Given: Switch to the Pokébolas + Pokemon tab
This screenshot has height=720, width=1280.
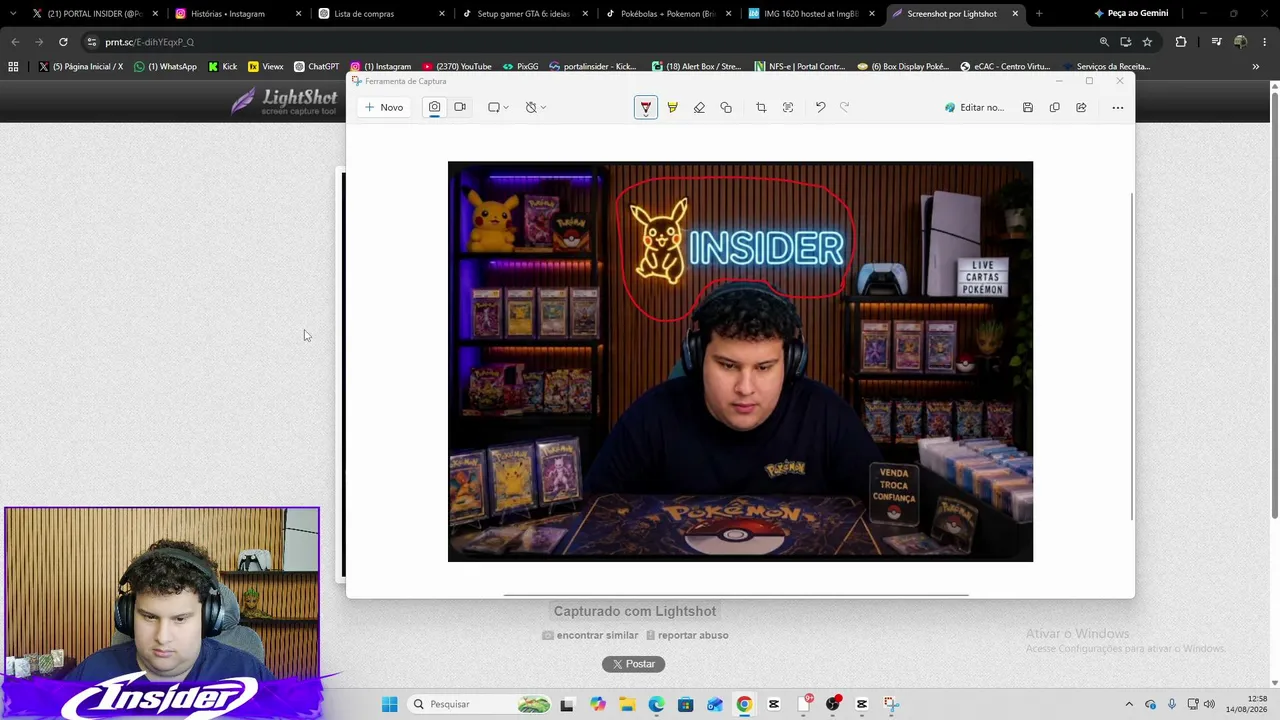Looking at the screenshot, I should (669, 14).
